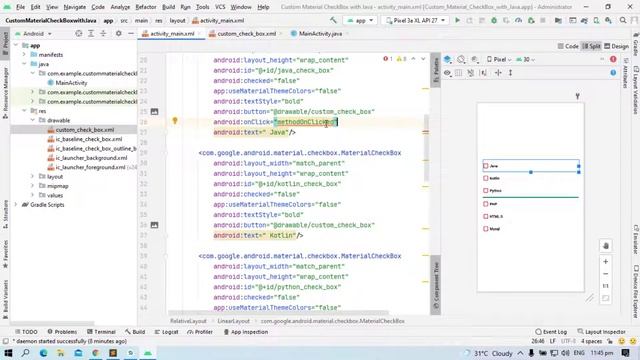Open the Chrome icon in the taskbar
This screenshot has width=640, height=360.
(x=96, y=353)
